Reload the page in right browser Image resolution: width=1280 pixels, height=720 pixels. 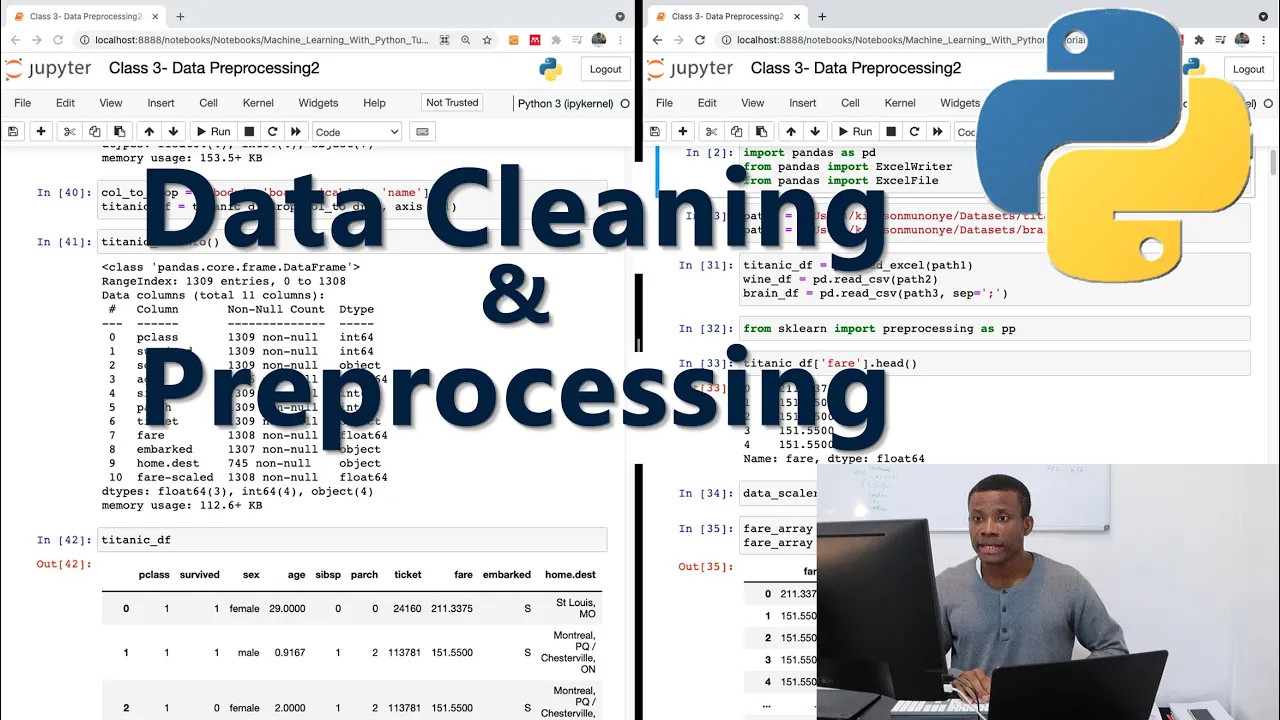(699, 40)
